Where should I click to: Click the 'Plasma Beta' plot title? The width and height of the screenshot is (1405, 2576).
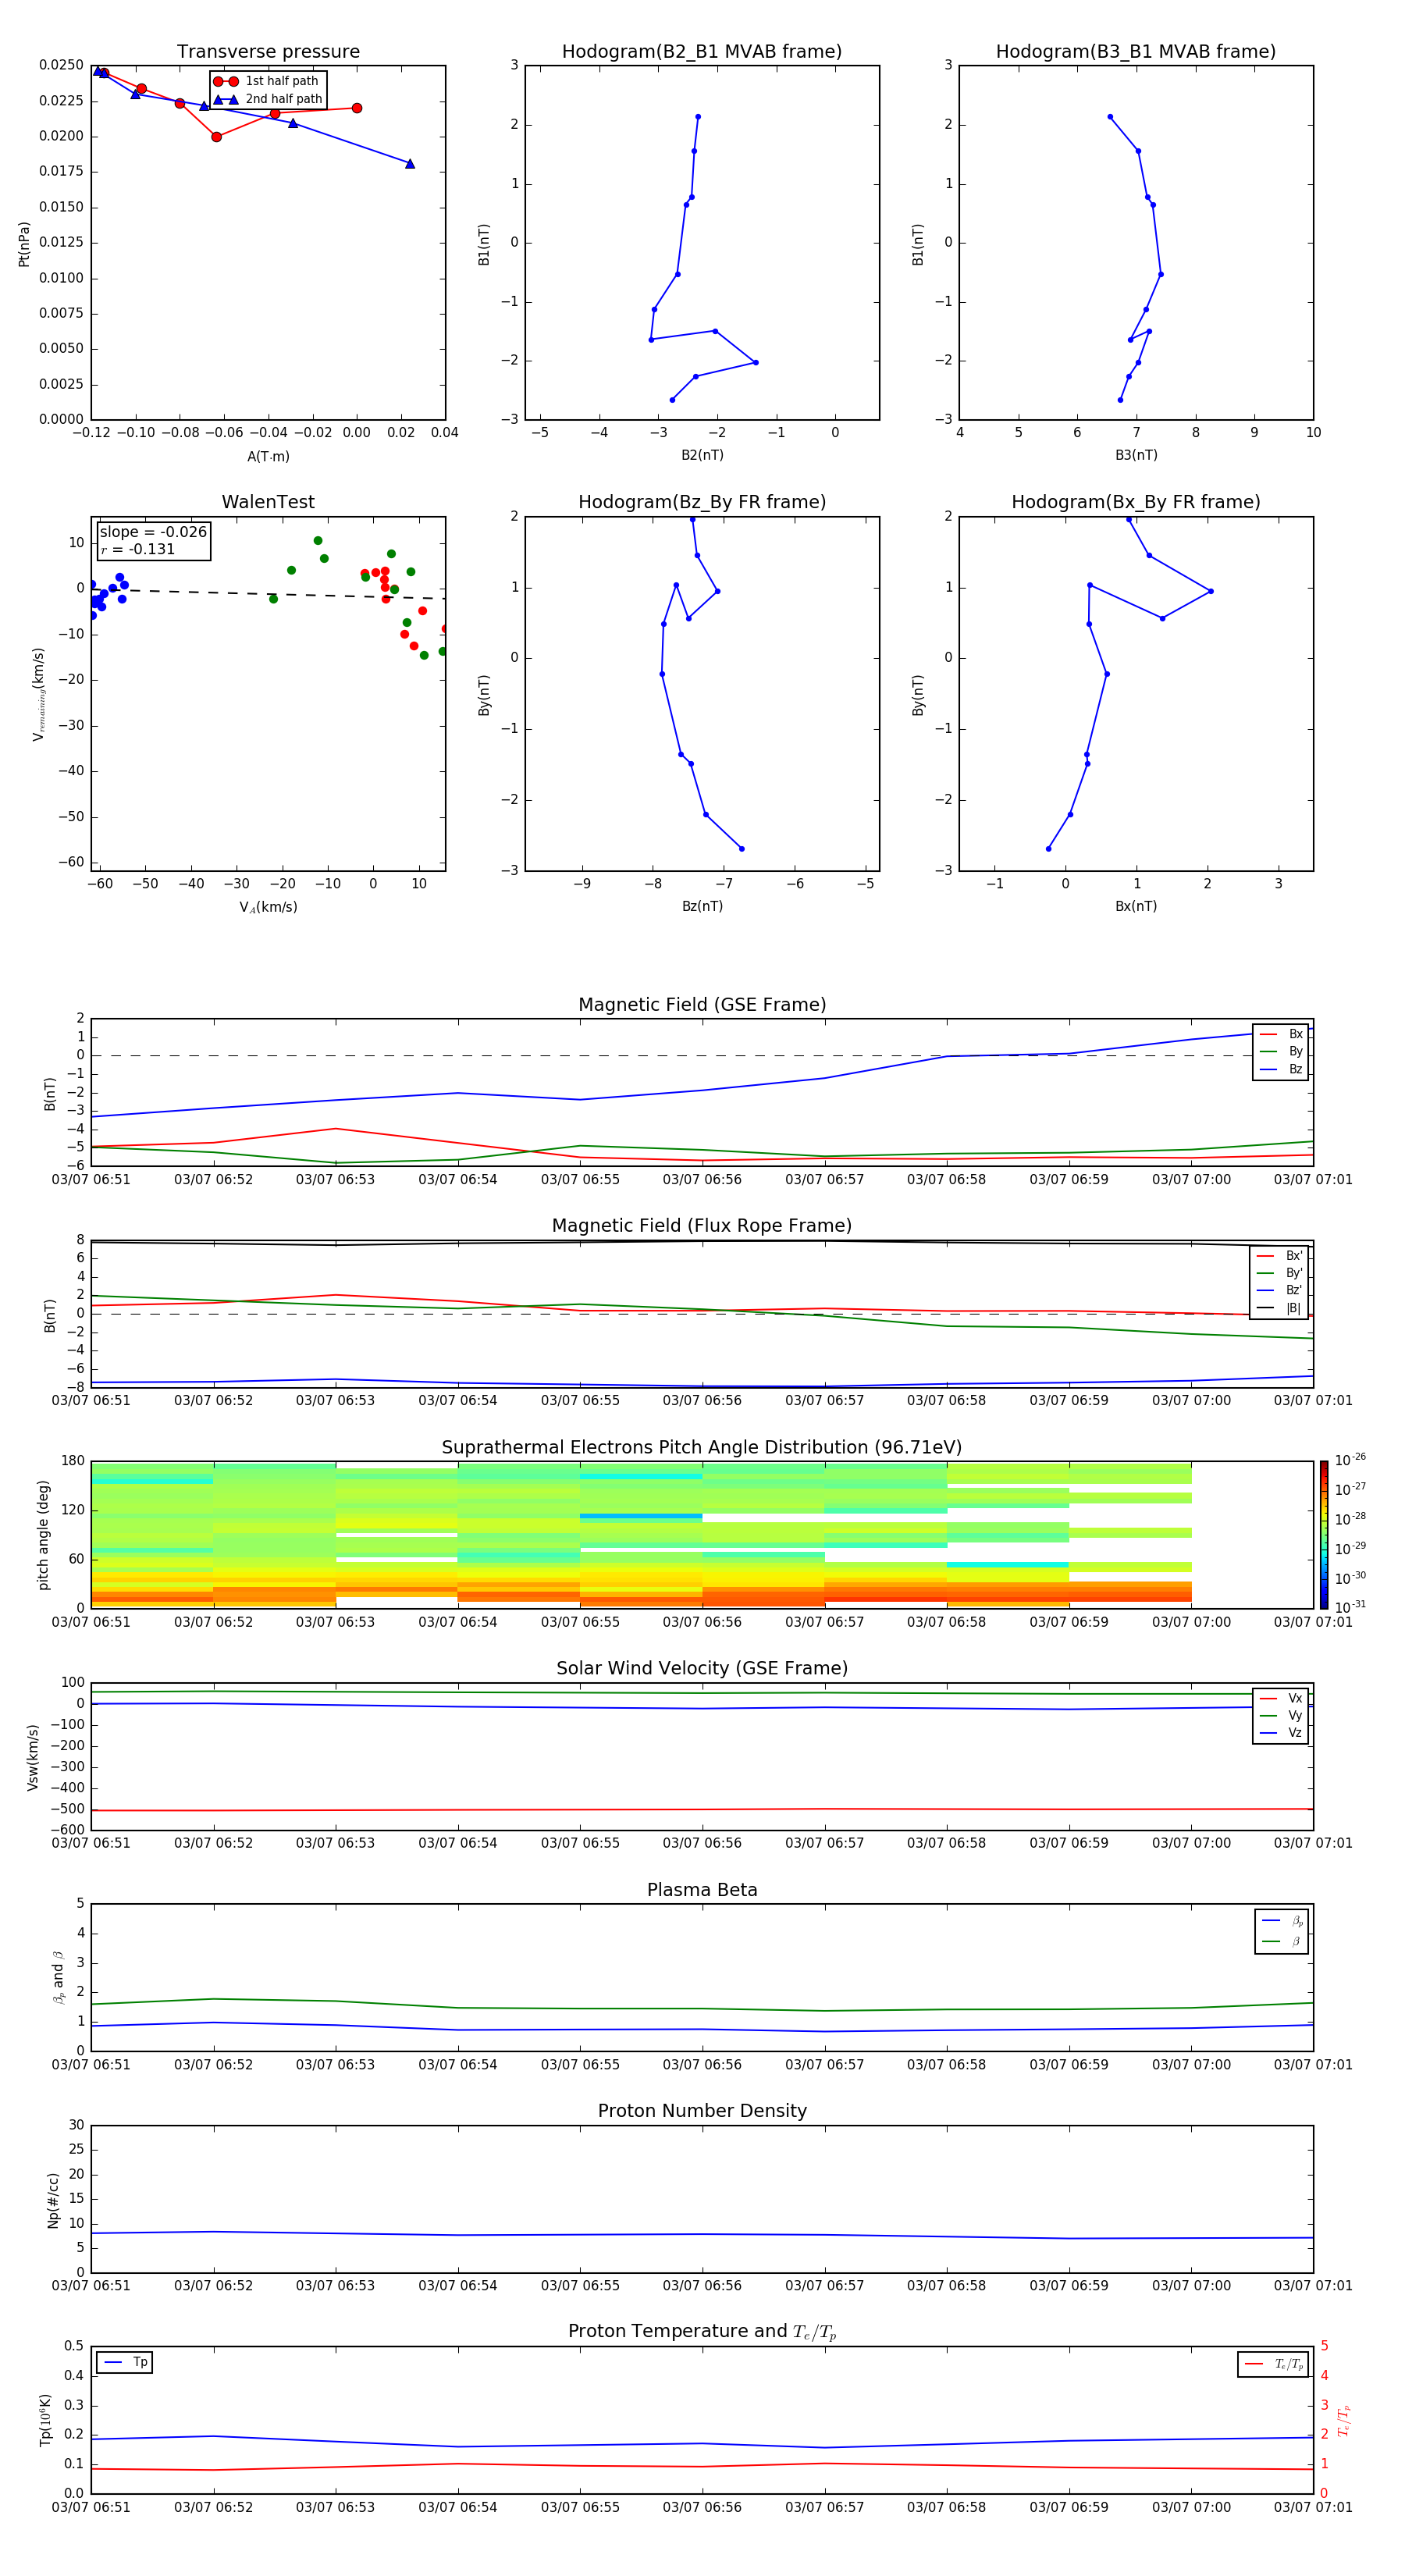pyautogui.click(x=702, y=1890)
